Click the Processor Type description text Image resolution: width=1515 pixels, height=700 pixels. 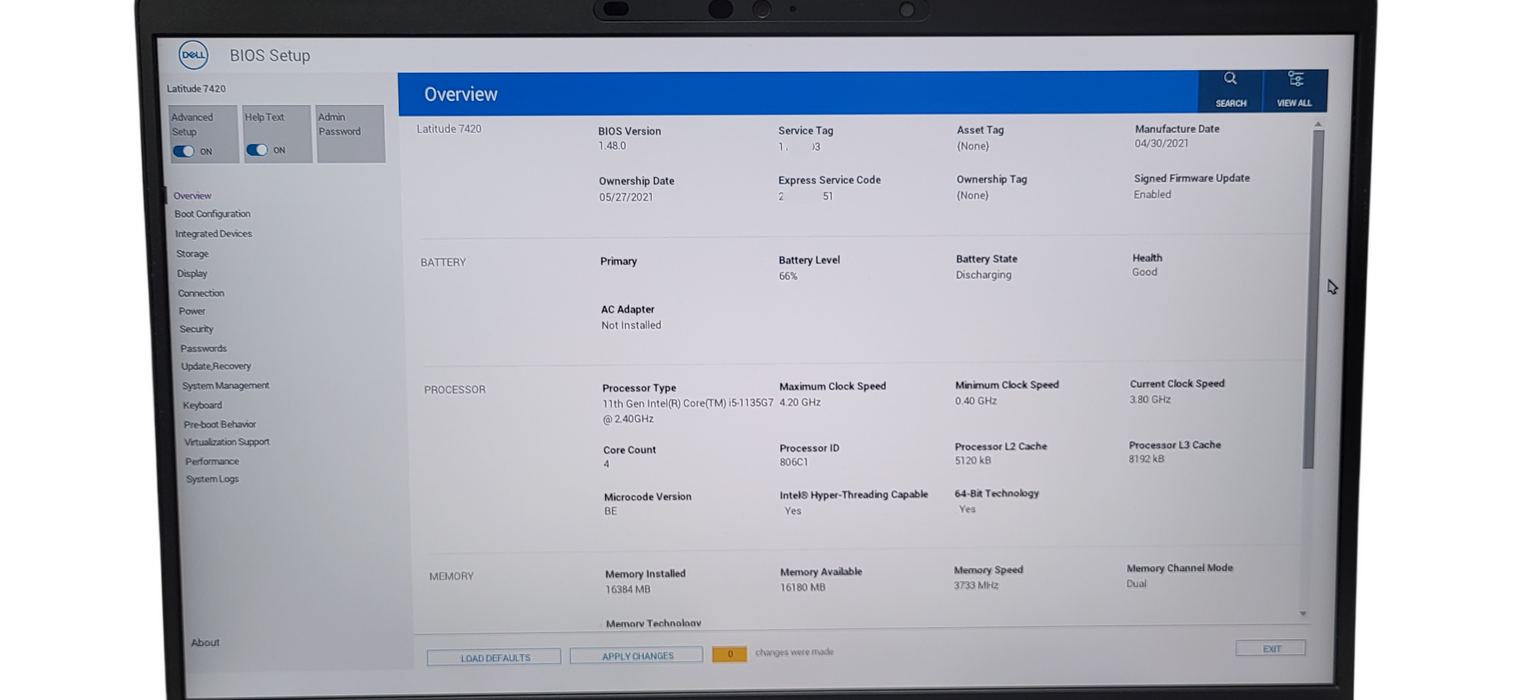[x=687, y=411]
